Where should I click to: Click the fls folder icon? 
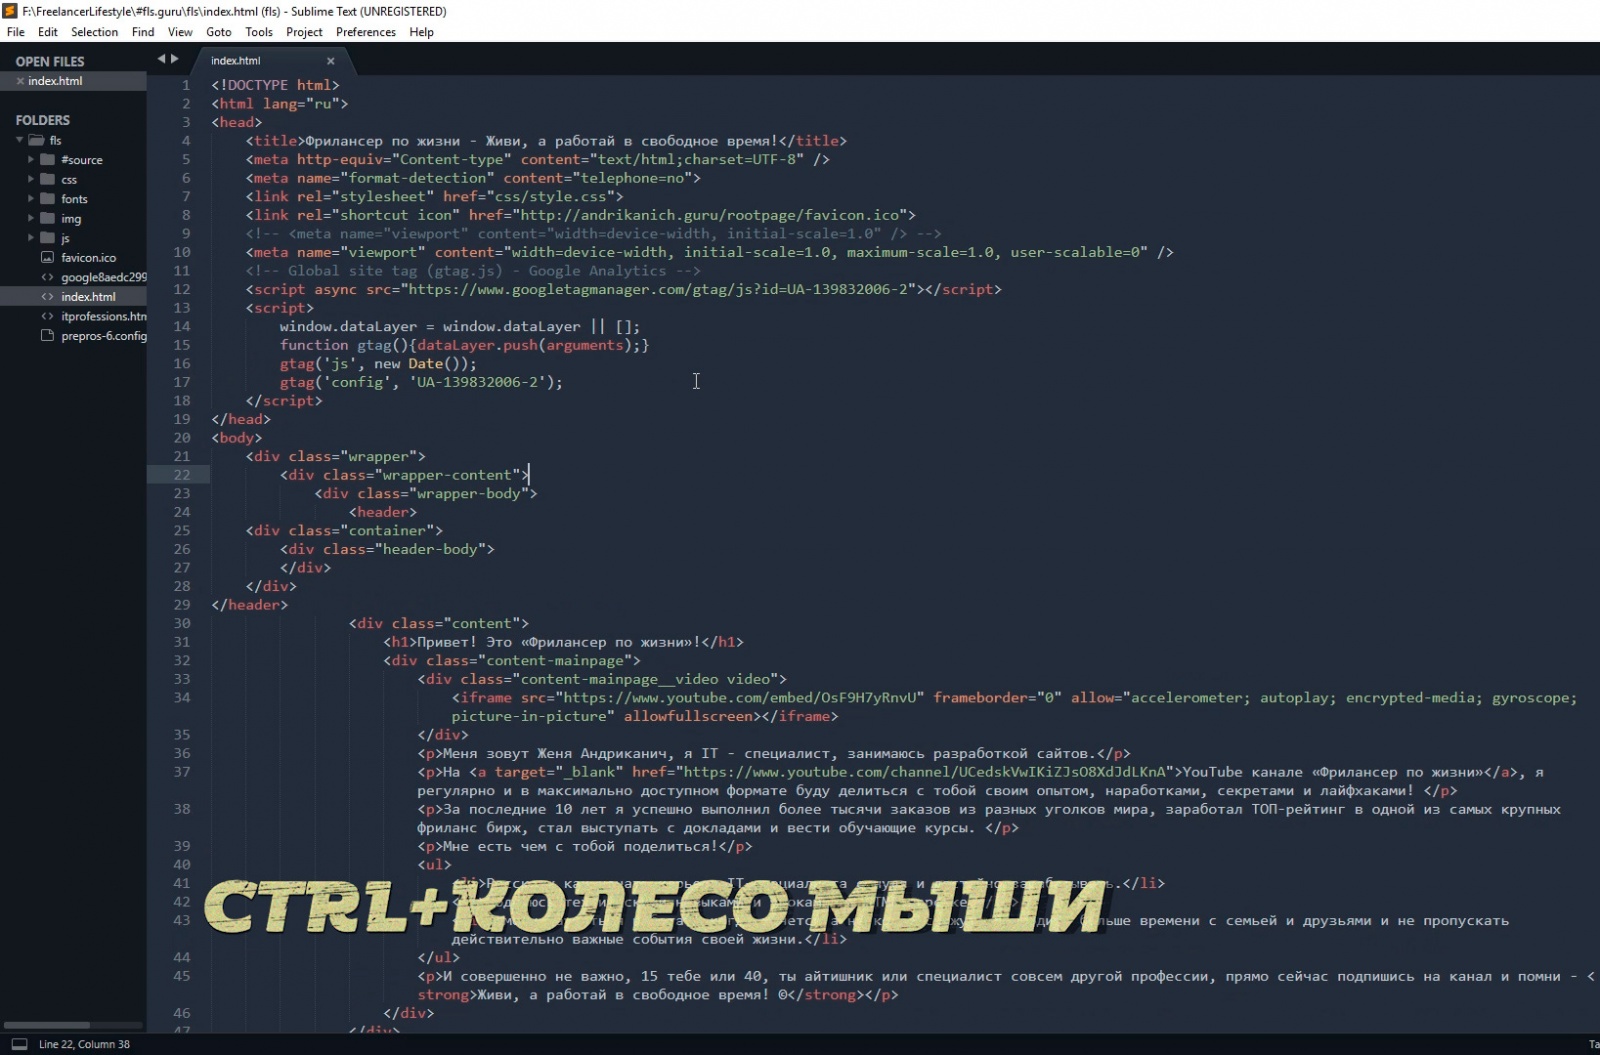[x=36, y=140]
